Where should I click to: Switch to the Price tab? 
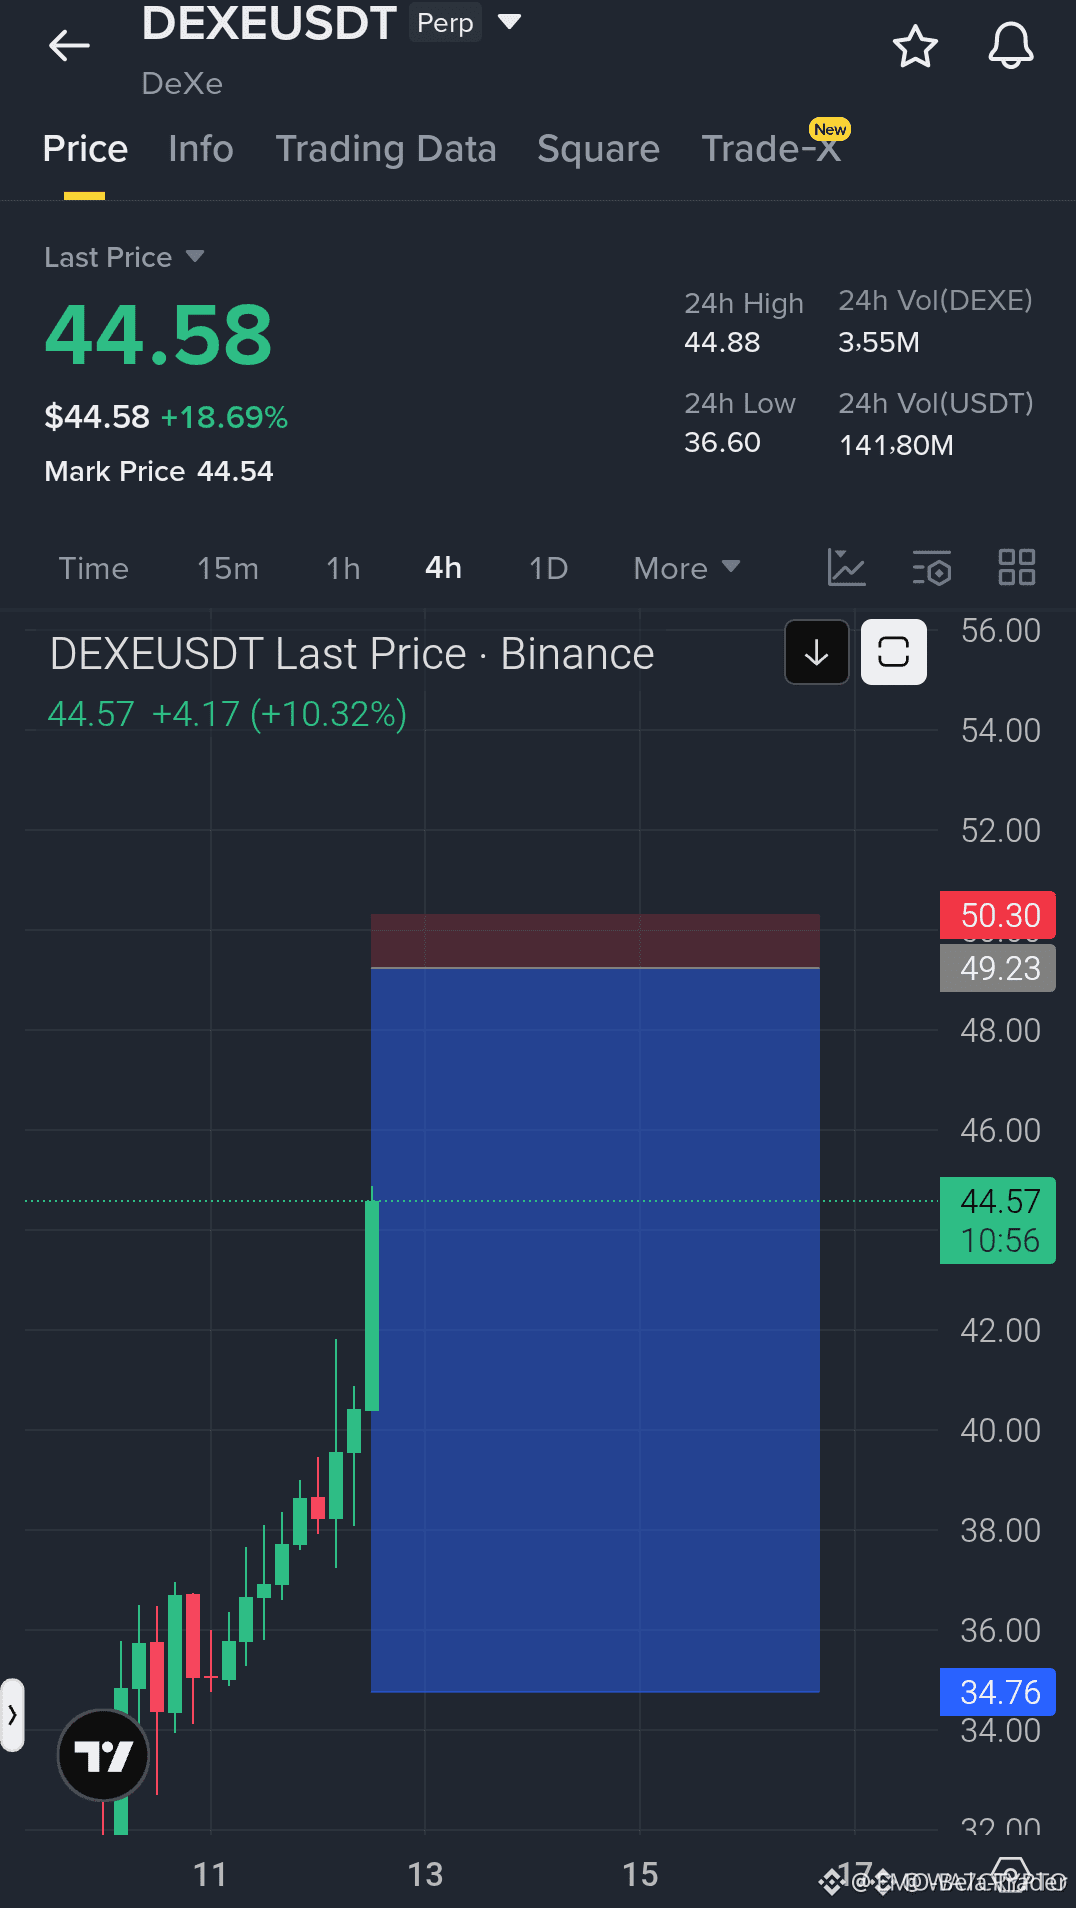(85, 149)
